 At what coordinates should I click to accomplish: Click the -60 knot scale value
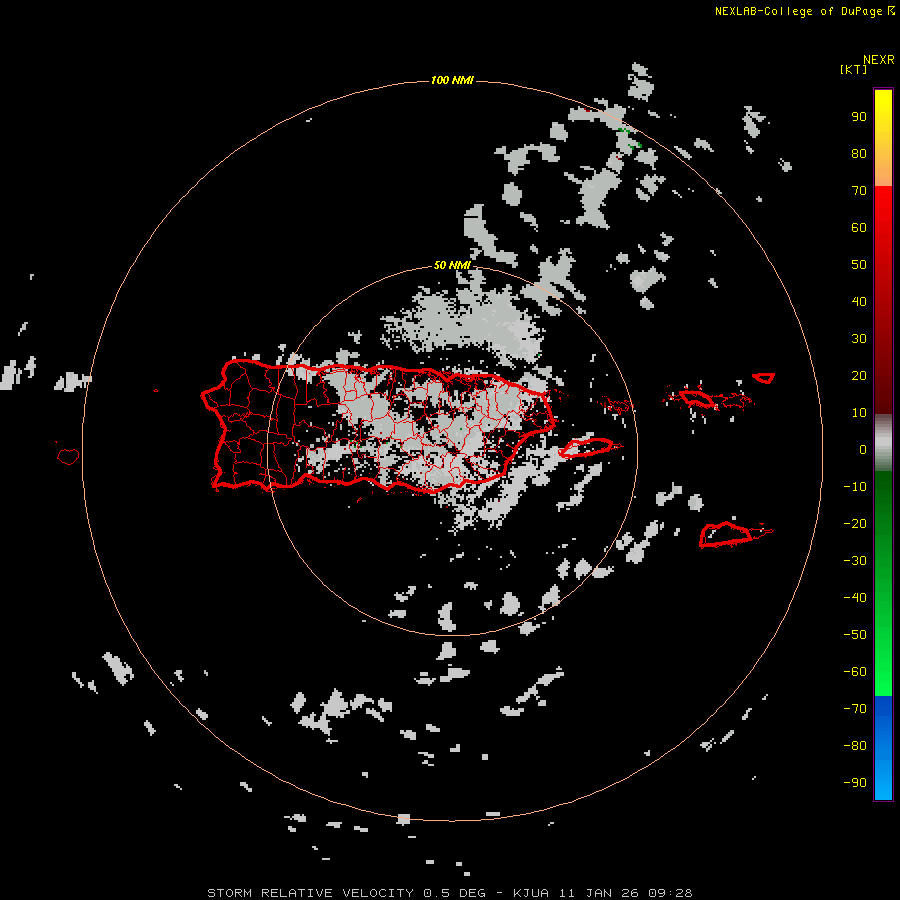[x=855, y=672]
